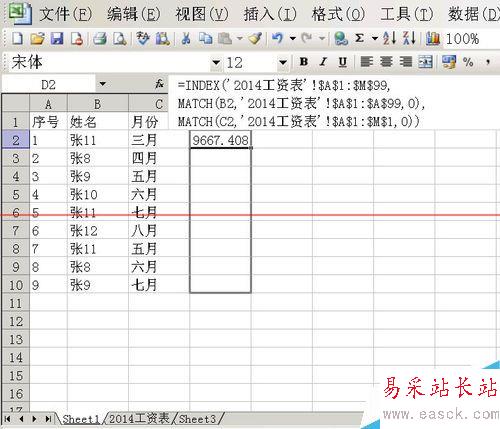Click the last sheet navigation arrow
This screenshot has width=500, height=429.
(48, 419)
